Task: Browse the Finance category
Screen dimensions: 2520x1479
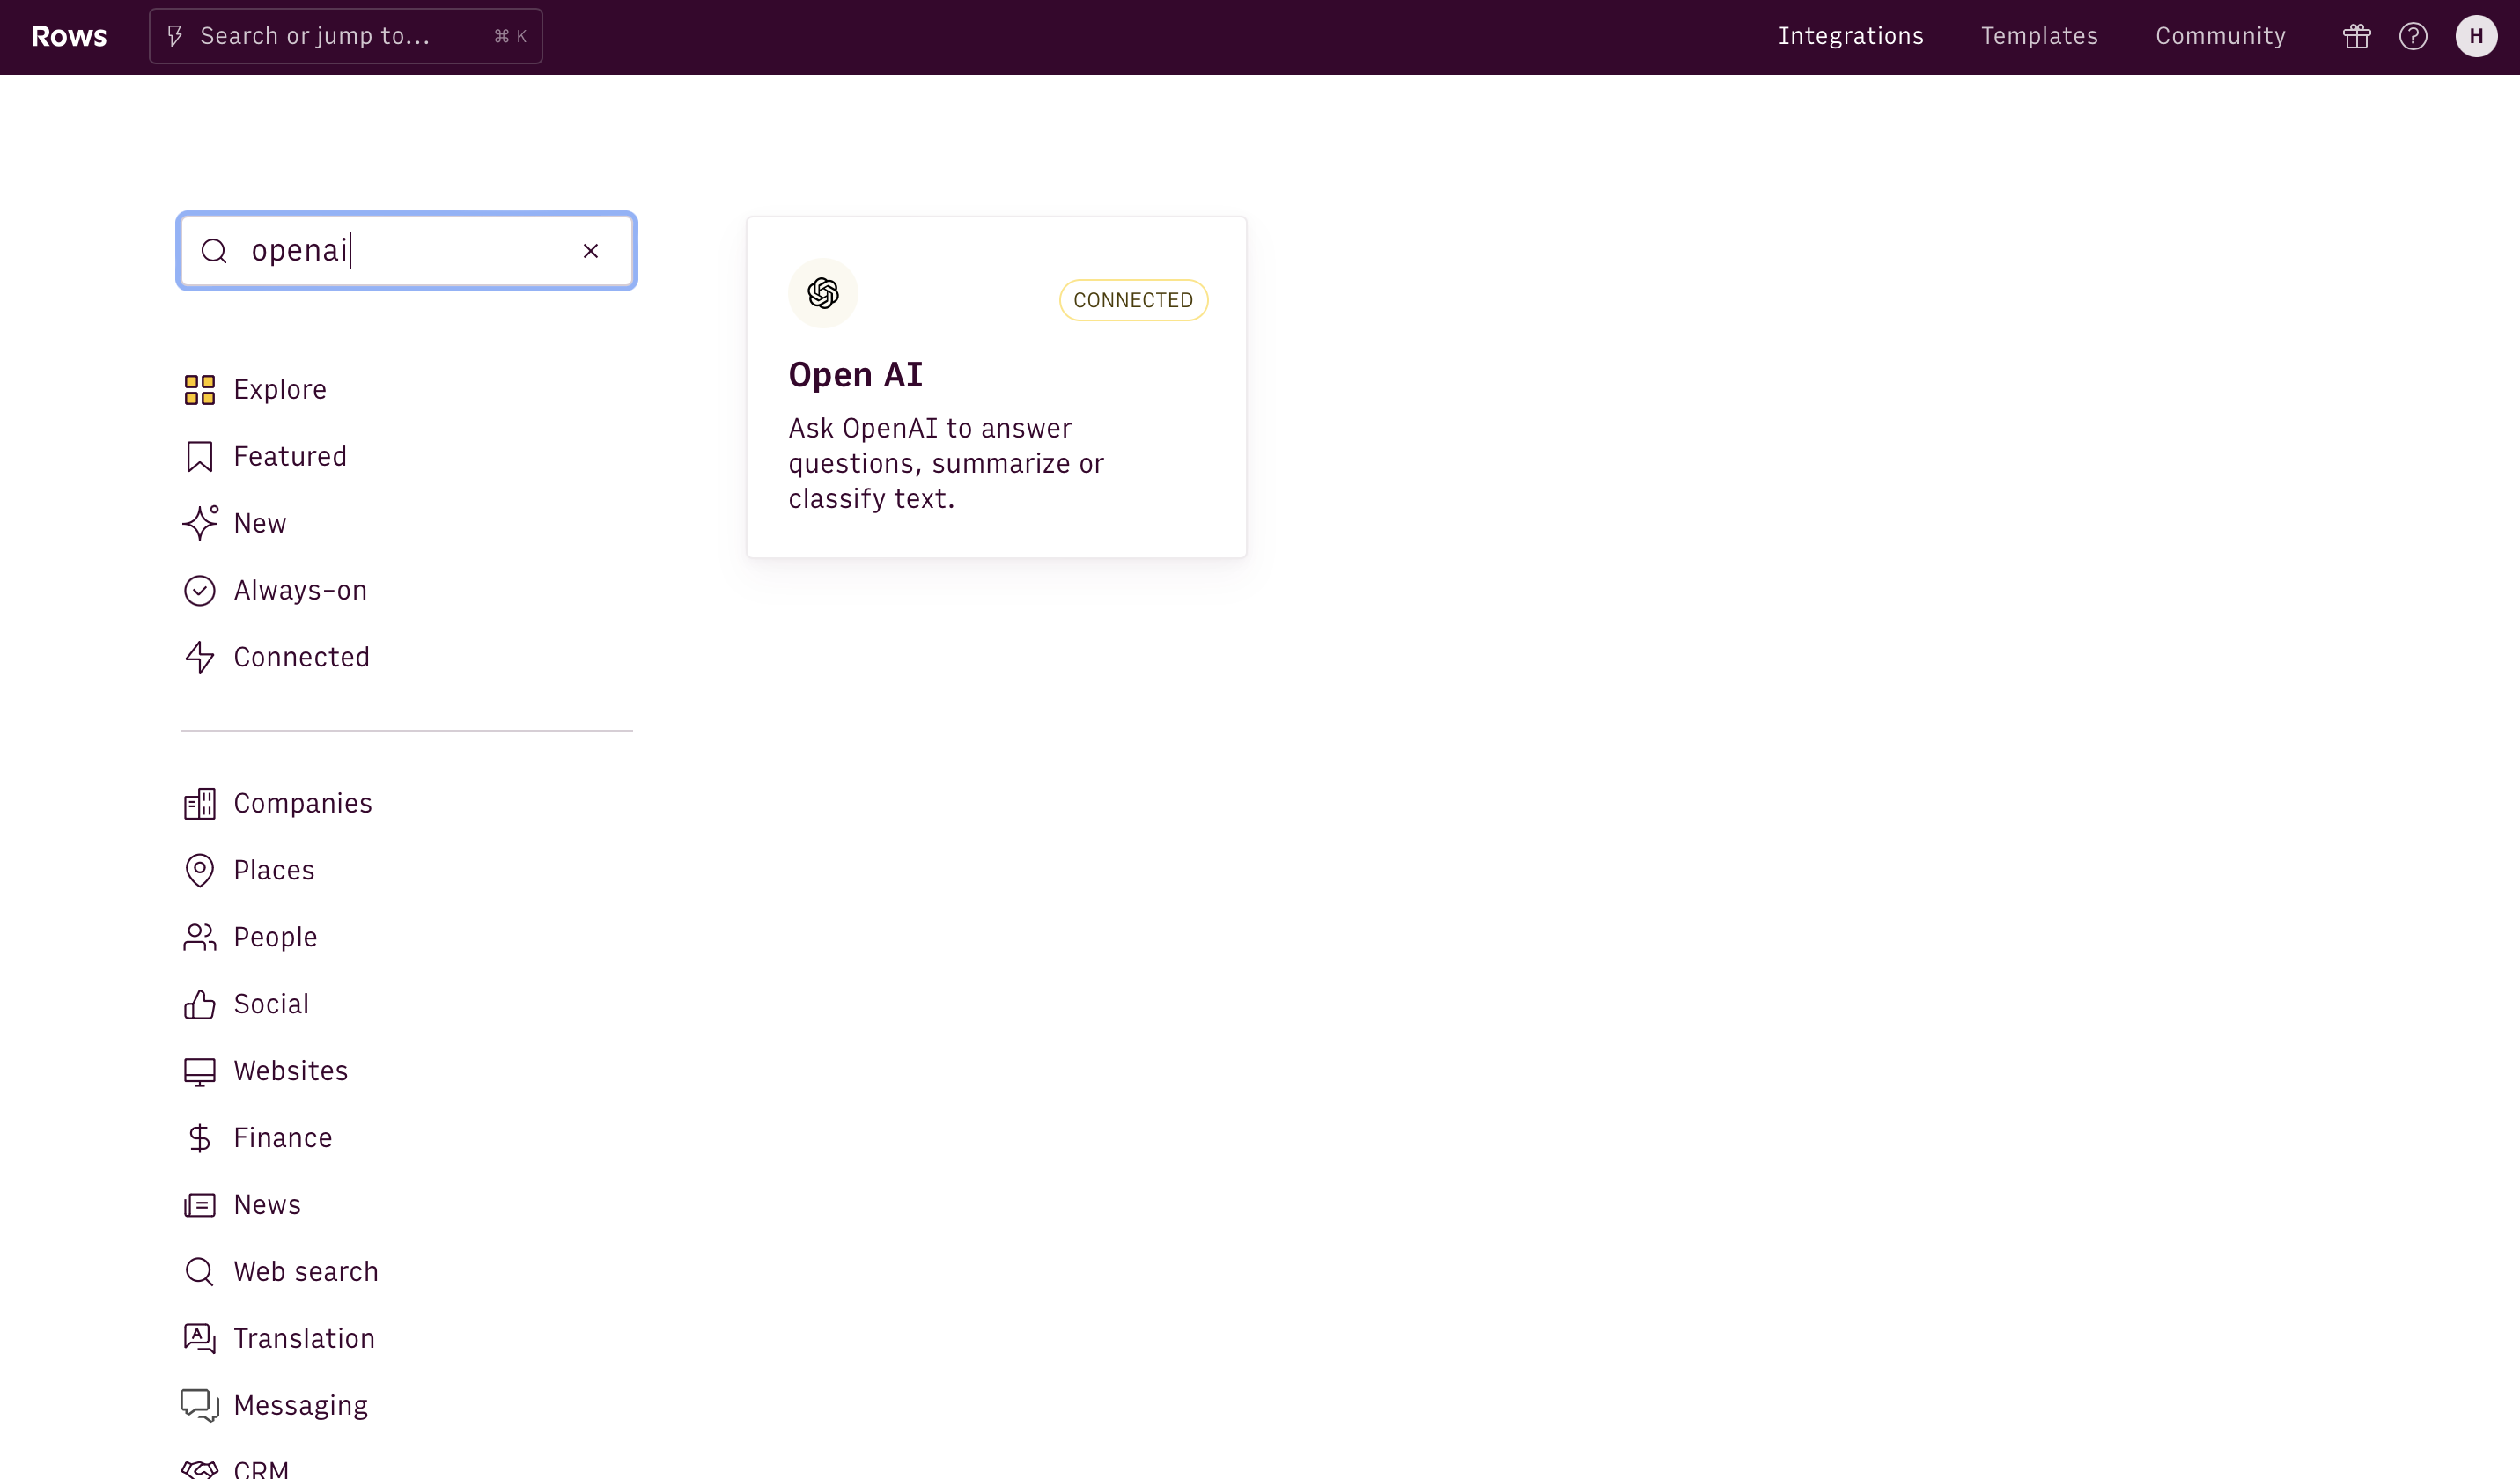Action: [x=282, y=1138]
